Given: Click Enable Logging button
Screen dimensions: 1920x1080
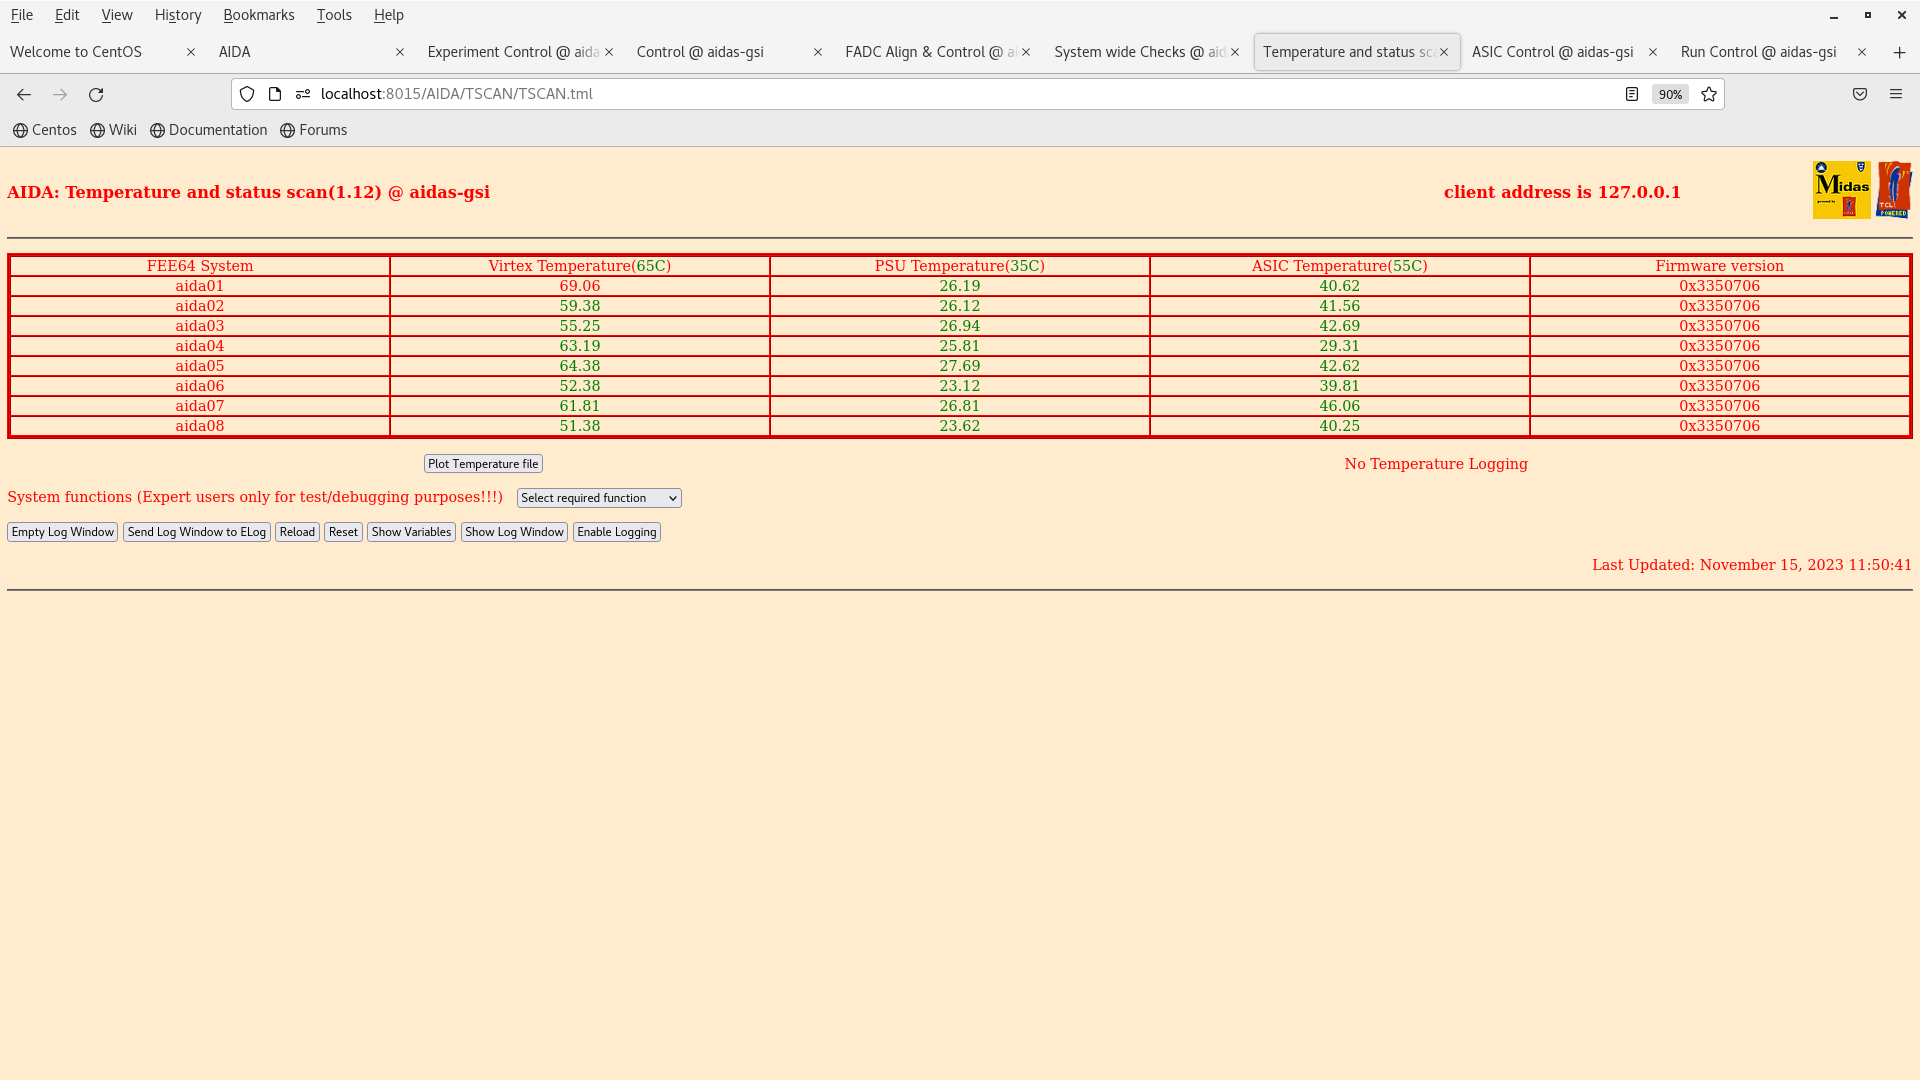Looking at the screenshot, I should (x=616, y=532).
